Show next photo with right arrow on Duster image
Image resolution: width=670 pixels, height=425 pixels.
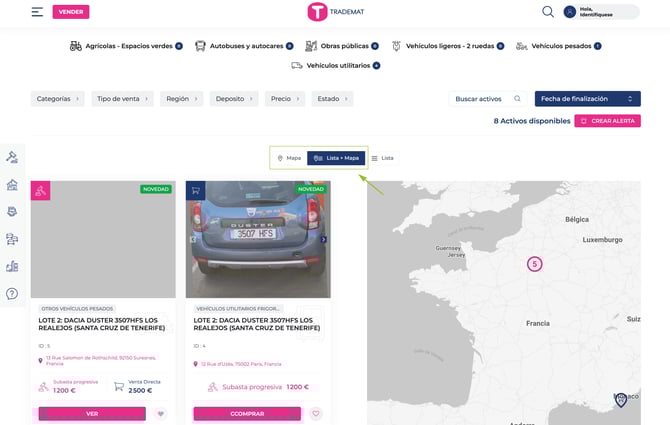pos(323,240)
